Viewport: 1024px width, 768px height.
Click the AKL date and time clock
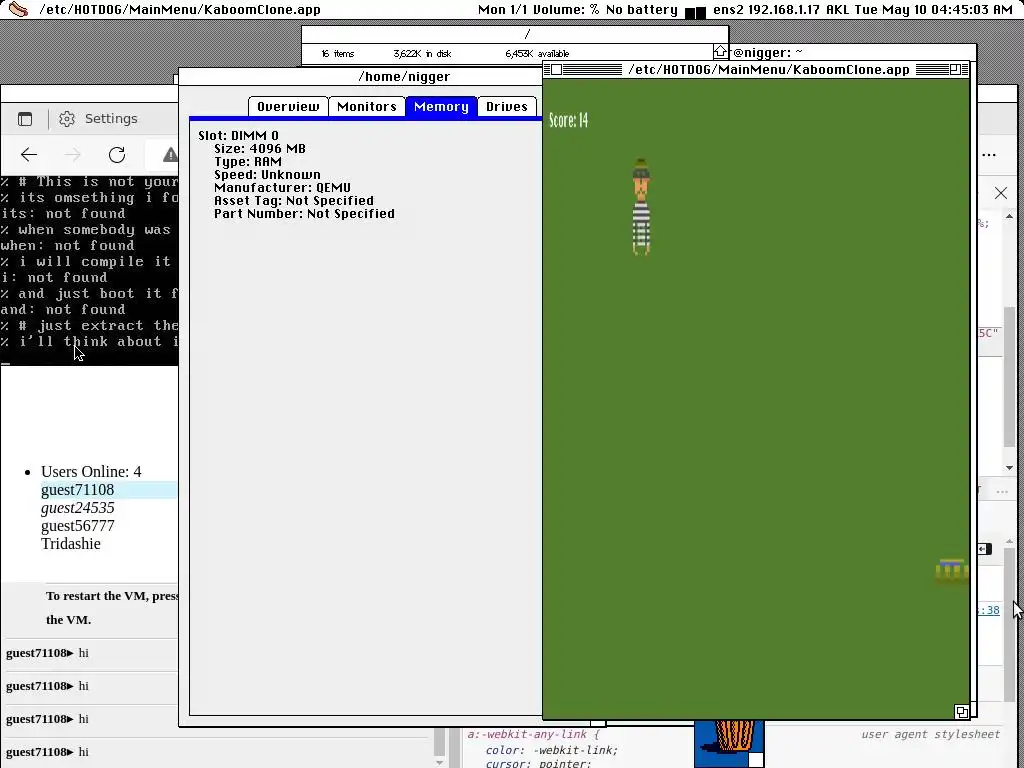(x=920, y=10)
